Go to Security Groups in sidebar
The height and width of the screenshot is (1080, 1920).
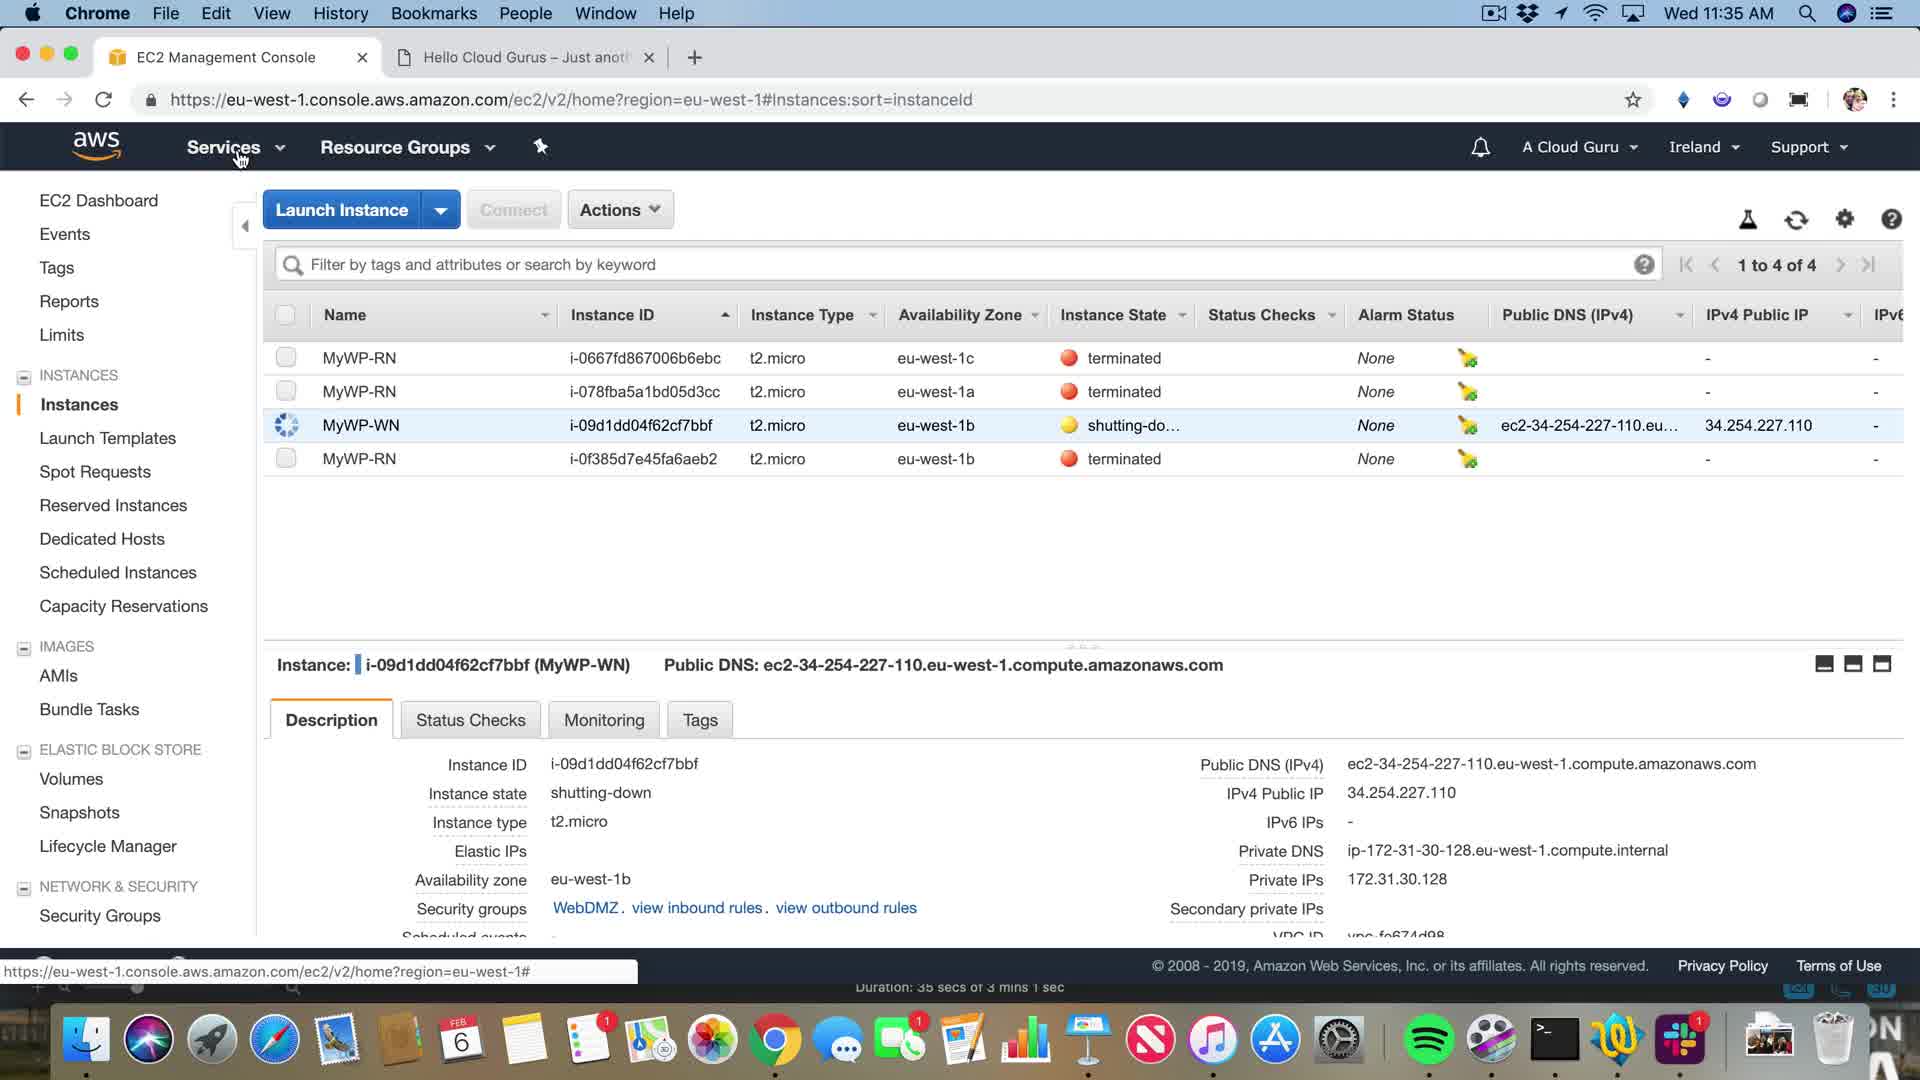tap(100, 916)
